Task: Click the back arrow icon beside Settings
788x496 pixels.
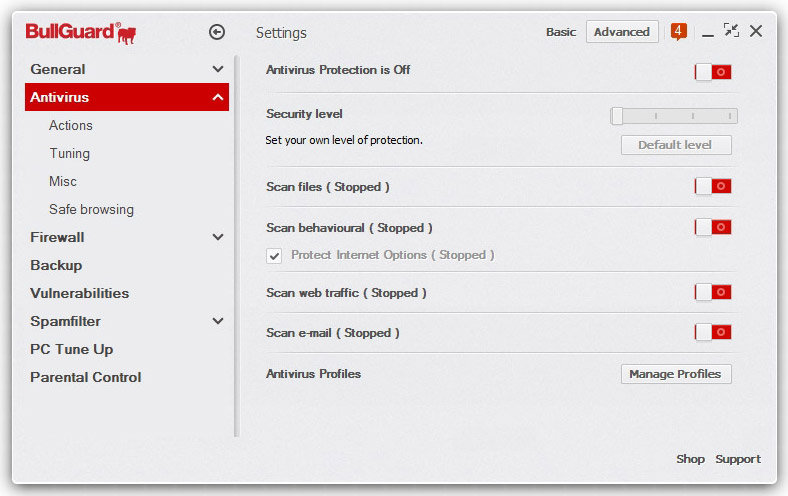Action: pyautogui.click(x=217, y=32)
